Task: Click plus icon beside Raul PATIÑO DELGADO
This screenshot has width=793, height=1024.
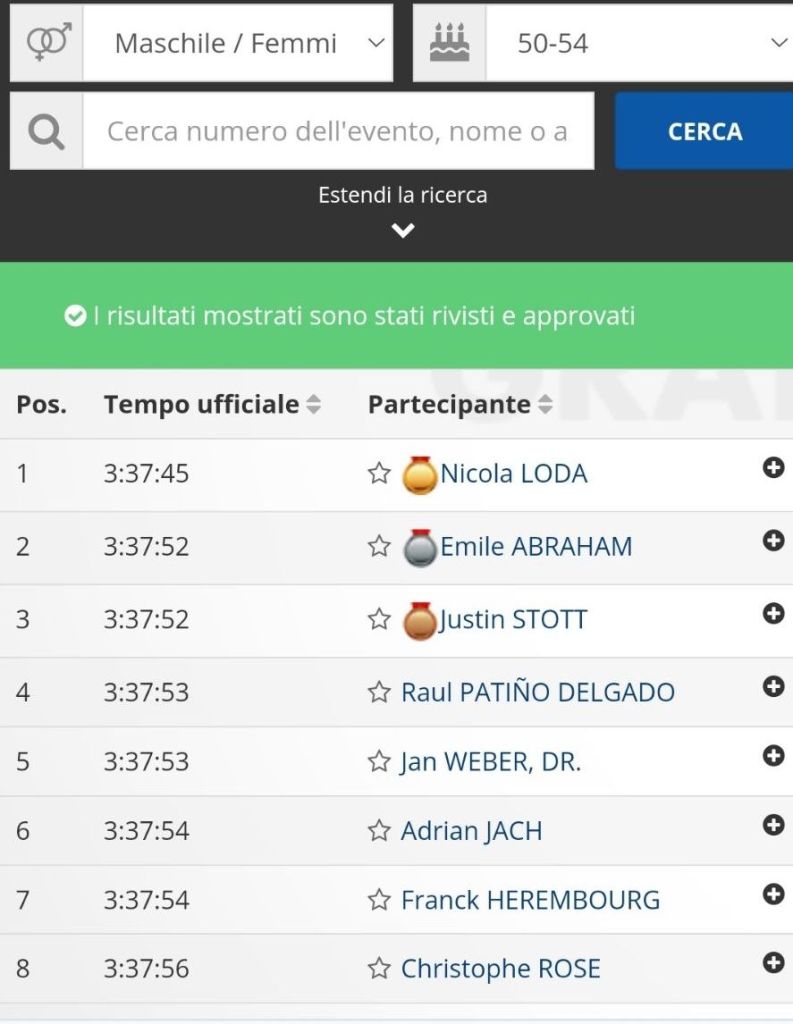Action: pos(773,686)
